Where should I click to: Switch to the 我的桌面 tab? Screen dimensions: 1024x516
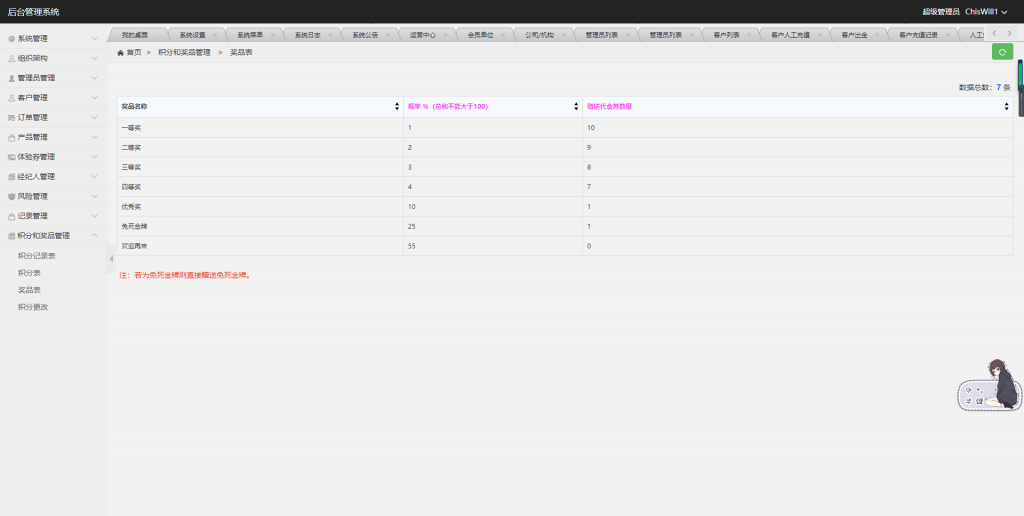click(x=135, y=35)
